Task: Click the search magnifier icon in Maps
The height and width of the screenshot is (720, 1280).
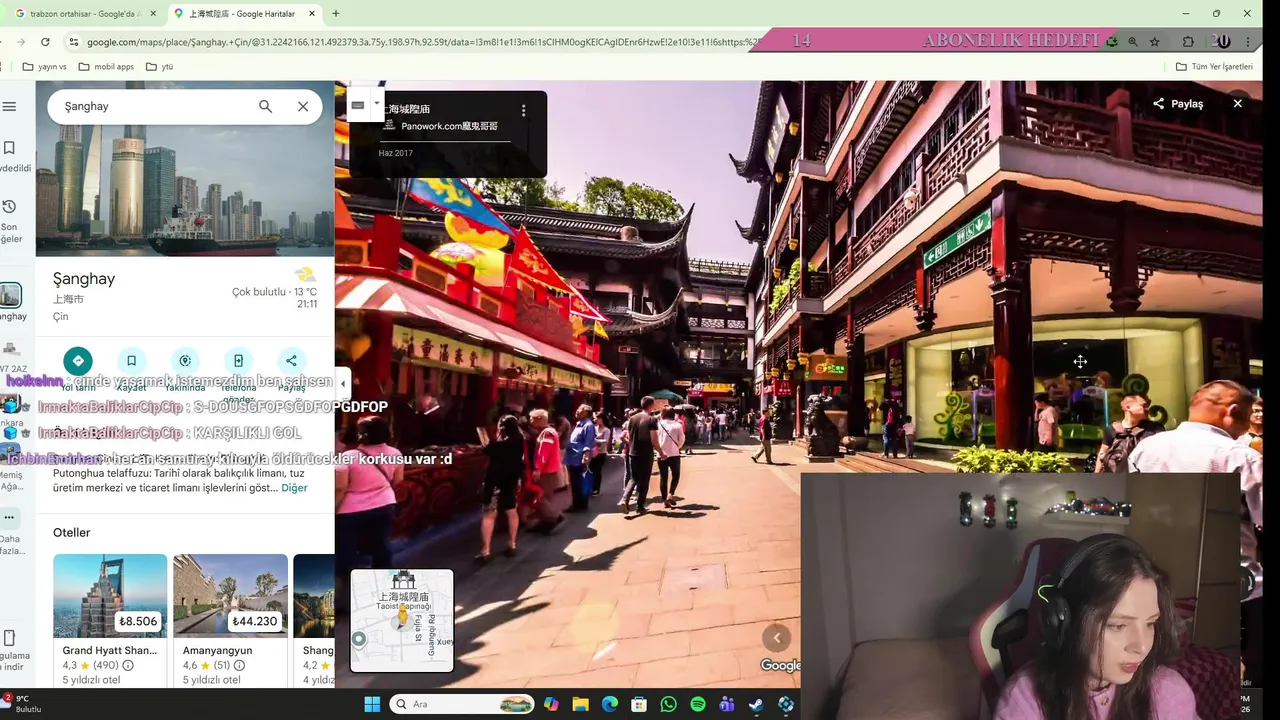Action: click(x=265, y=106)
